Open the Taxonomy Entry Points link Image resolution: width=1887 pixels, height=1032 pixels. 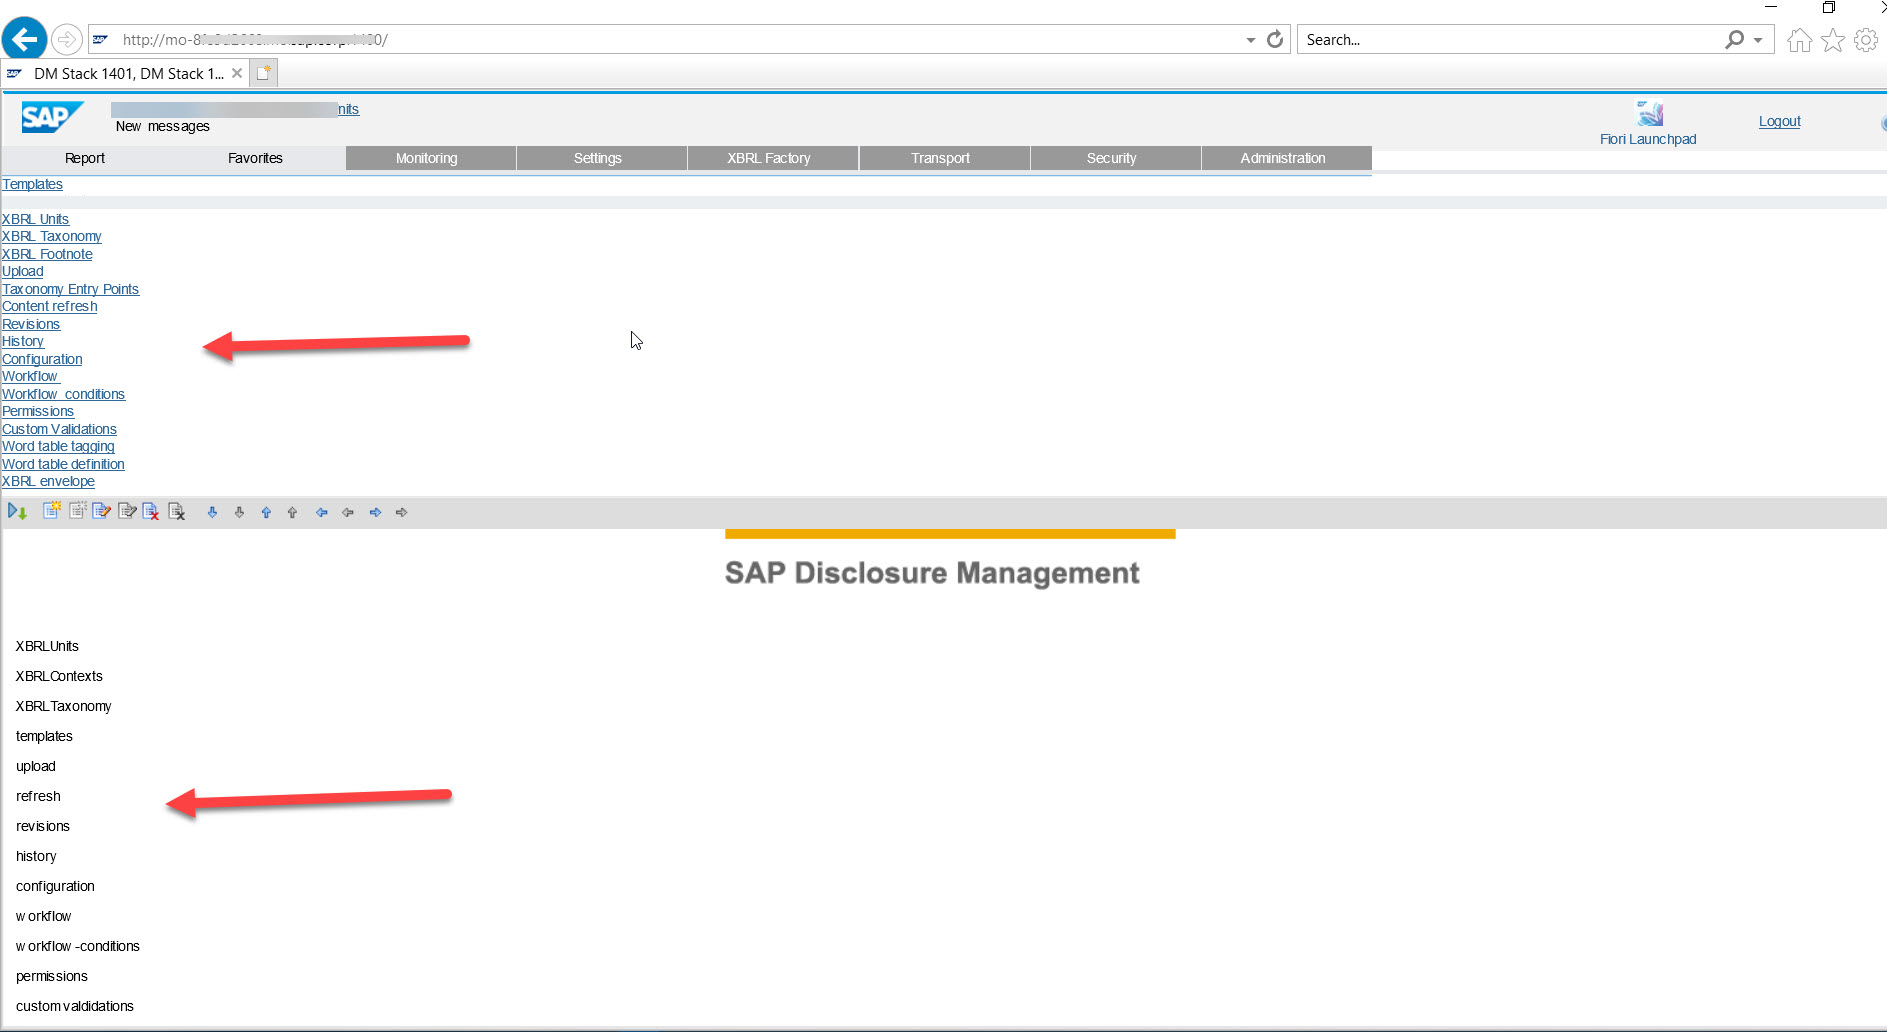pos(70,289)
